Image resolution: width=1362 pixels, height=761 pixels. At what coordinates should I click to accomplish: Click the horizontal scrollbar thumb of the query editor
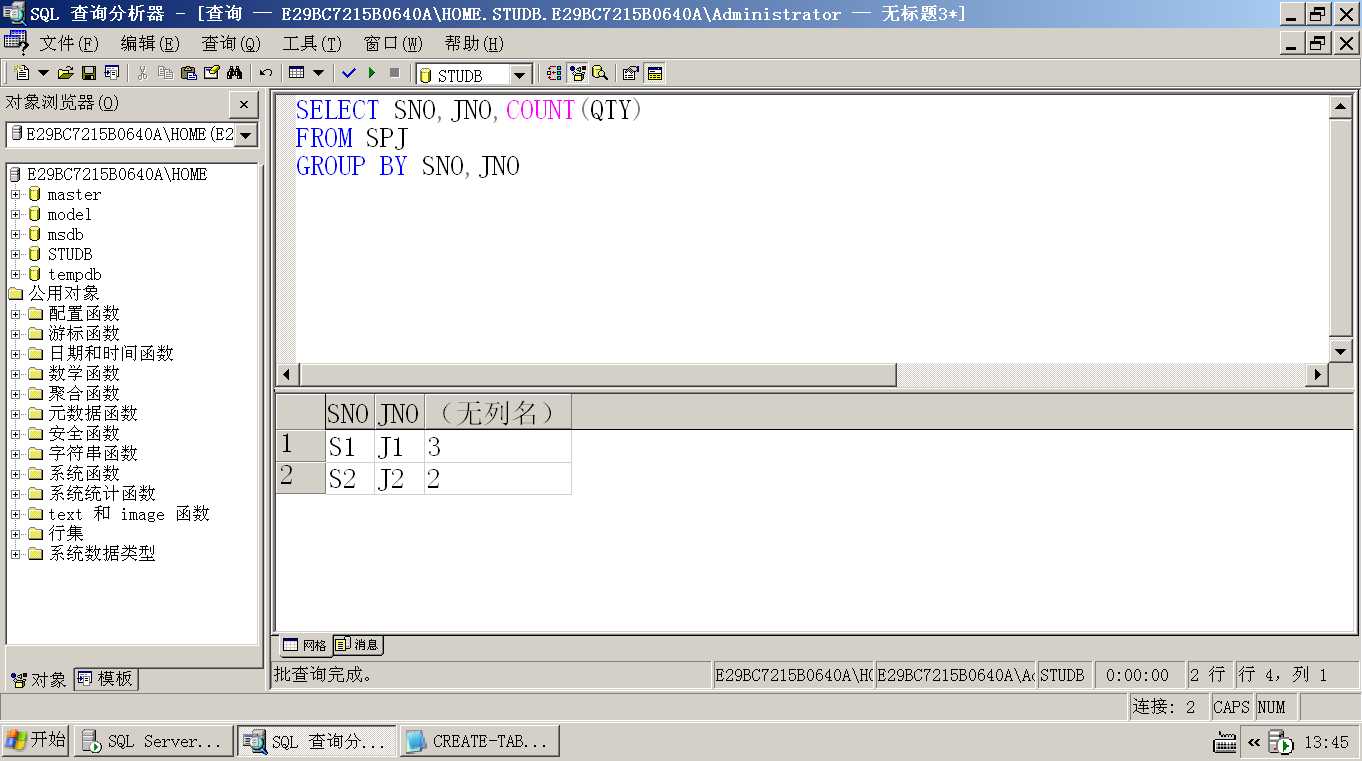598,375
